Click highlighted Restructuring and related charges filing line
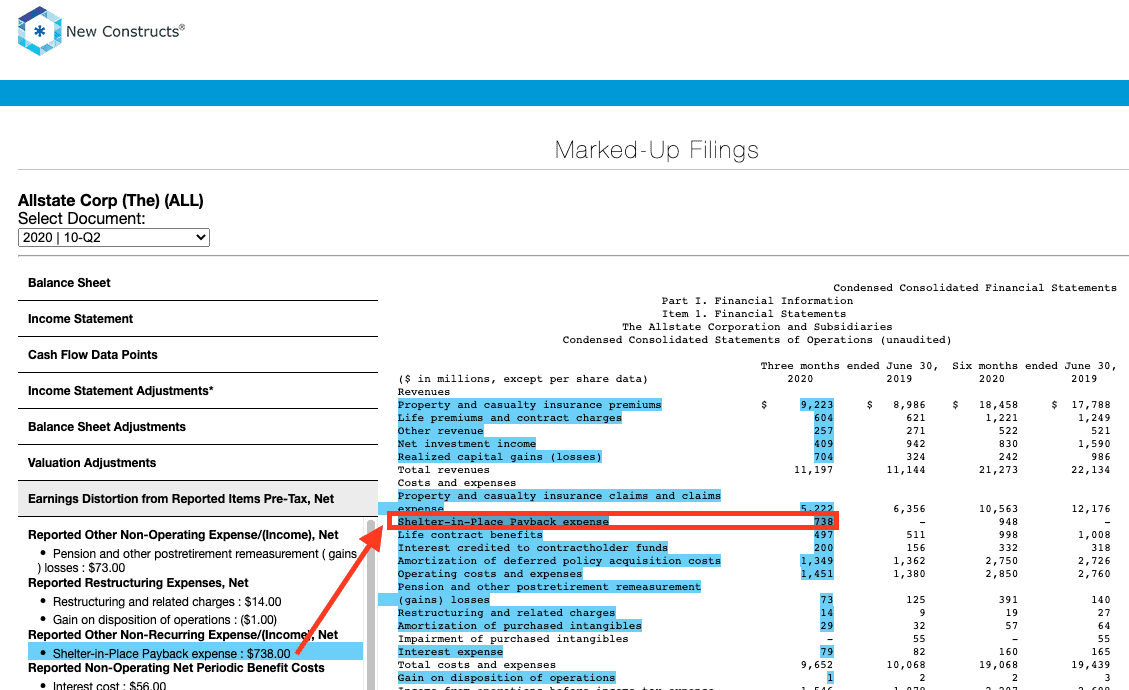This screenshot has width=1129, height=690. click(506, 612)
